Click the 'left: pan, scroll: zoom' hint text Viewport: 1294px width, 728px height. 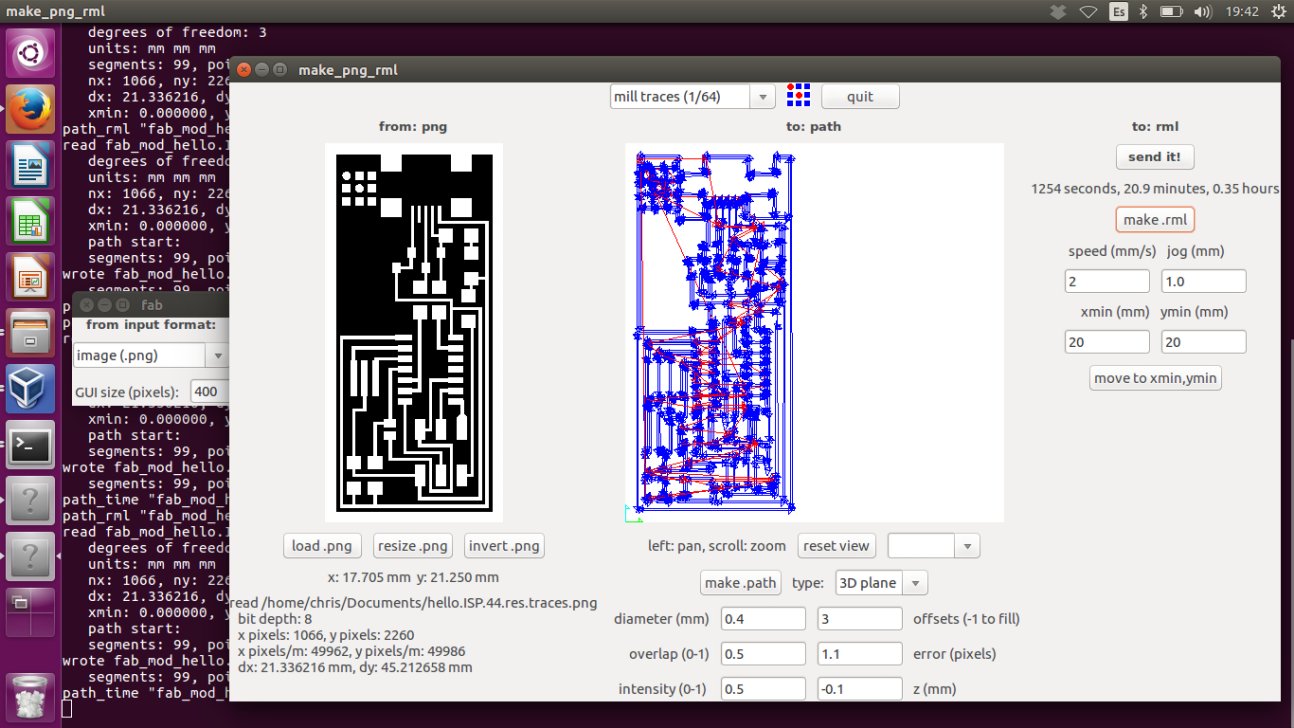716,546
